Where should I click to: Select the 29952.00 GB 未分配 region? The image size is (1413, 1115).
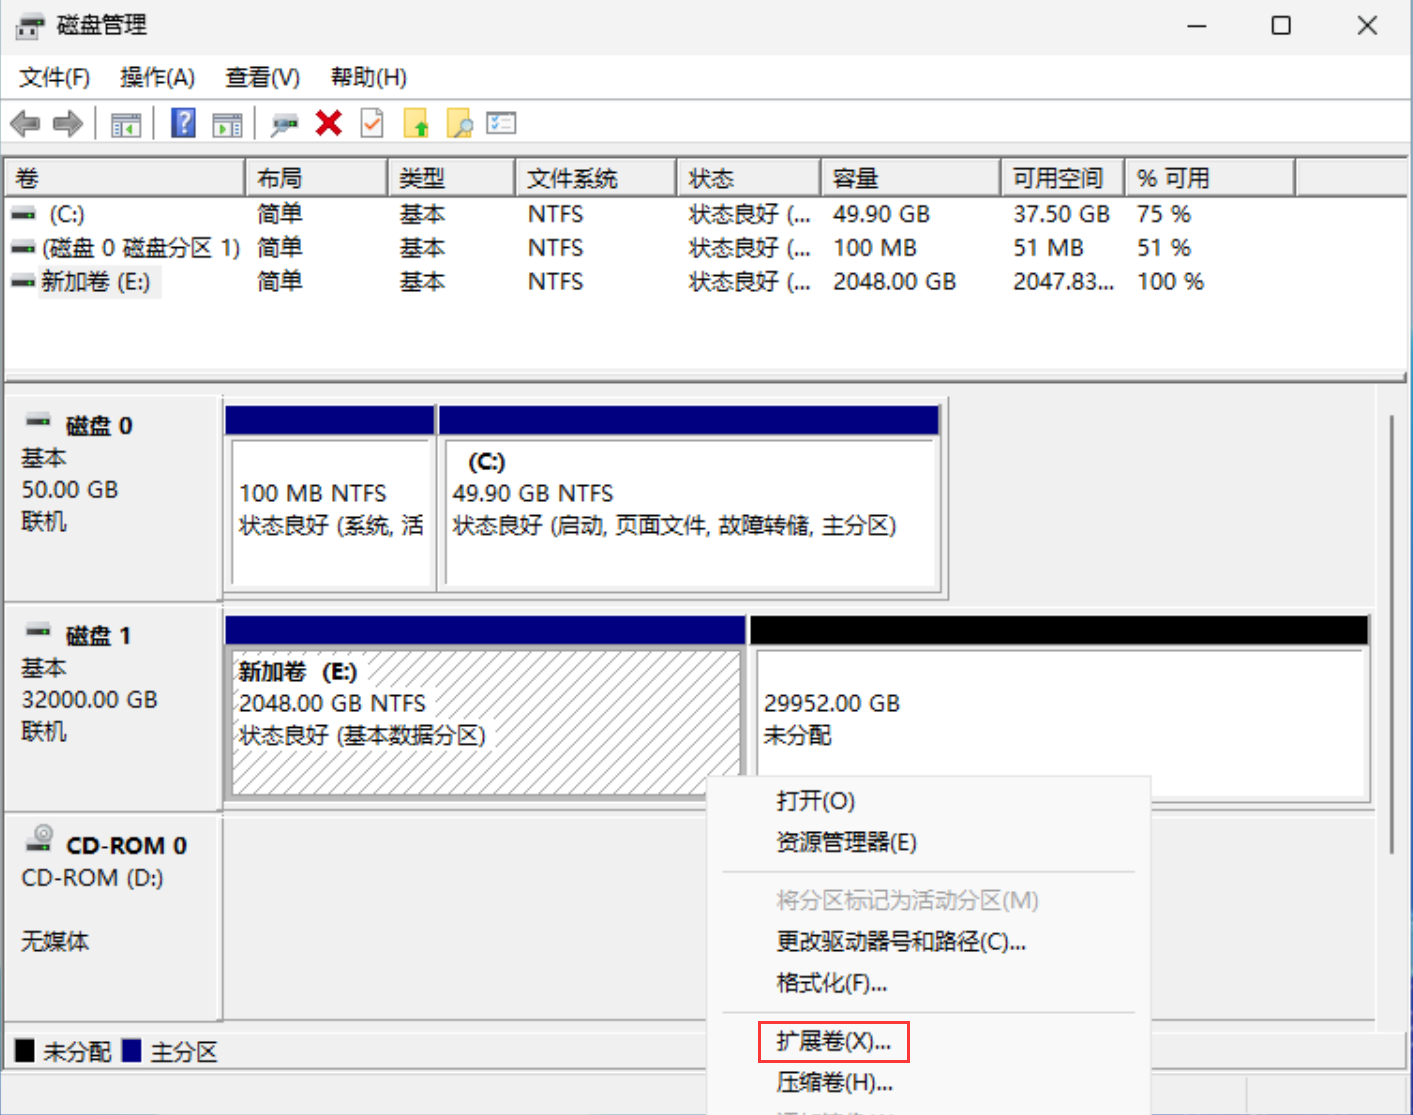[1059, 706]
